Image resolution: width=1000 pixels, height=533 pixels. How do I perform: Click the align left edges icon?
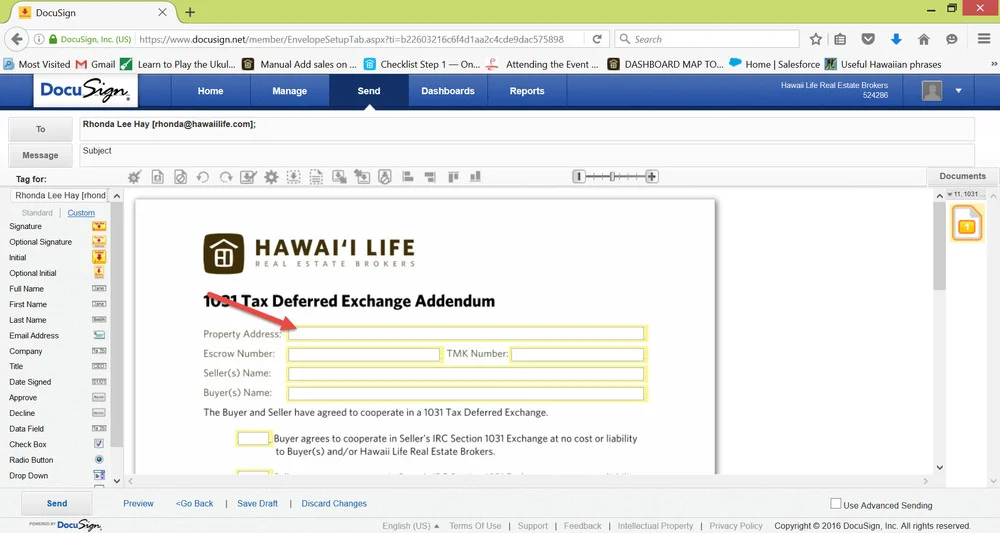pyautogui.click(x=408, y=177)
